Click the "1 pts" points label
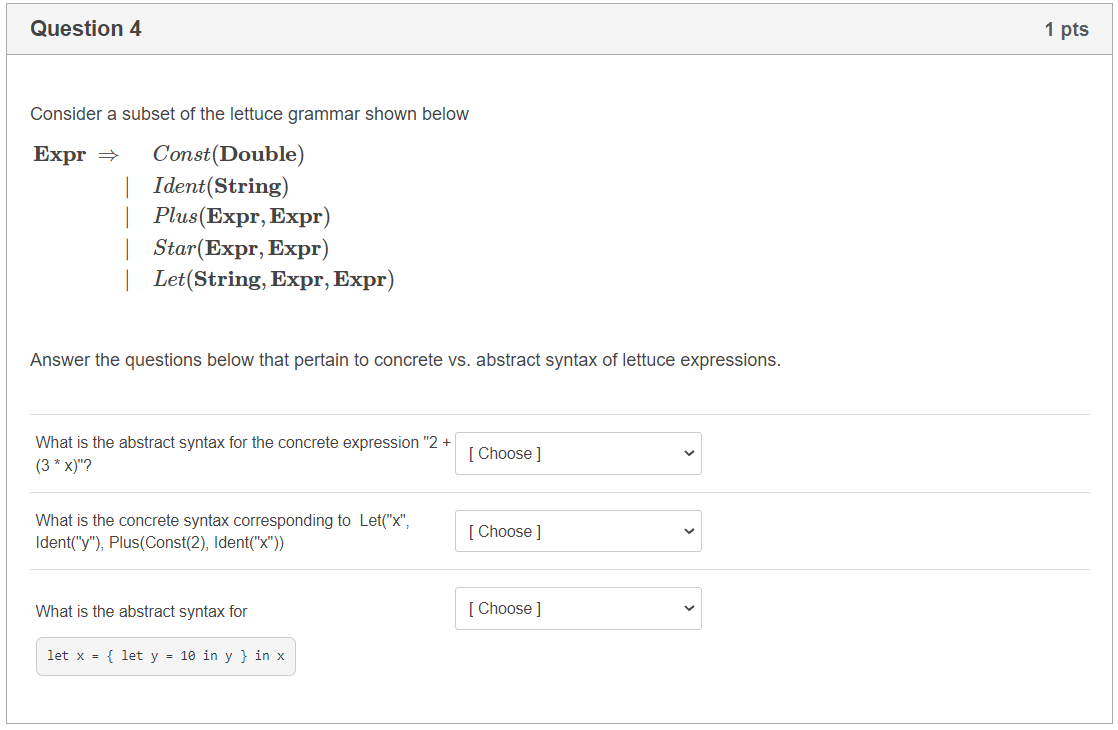The width and height of the screenshot is (1118, 730). coord(1066,30)
